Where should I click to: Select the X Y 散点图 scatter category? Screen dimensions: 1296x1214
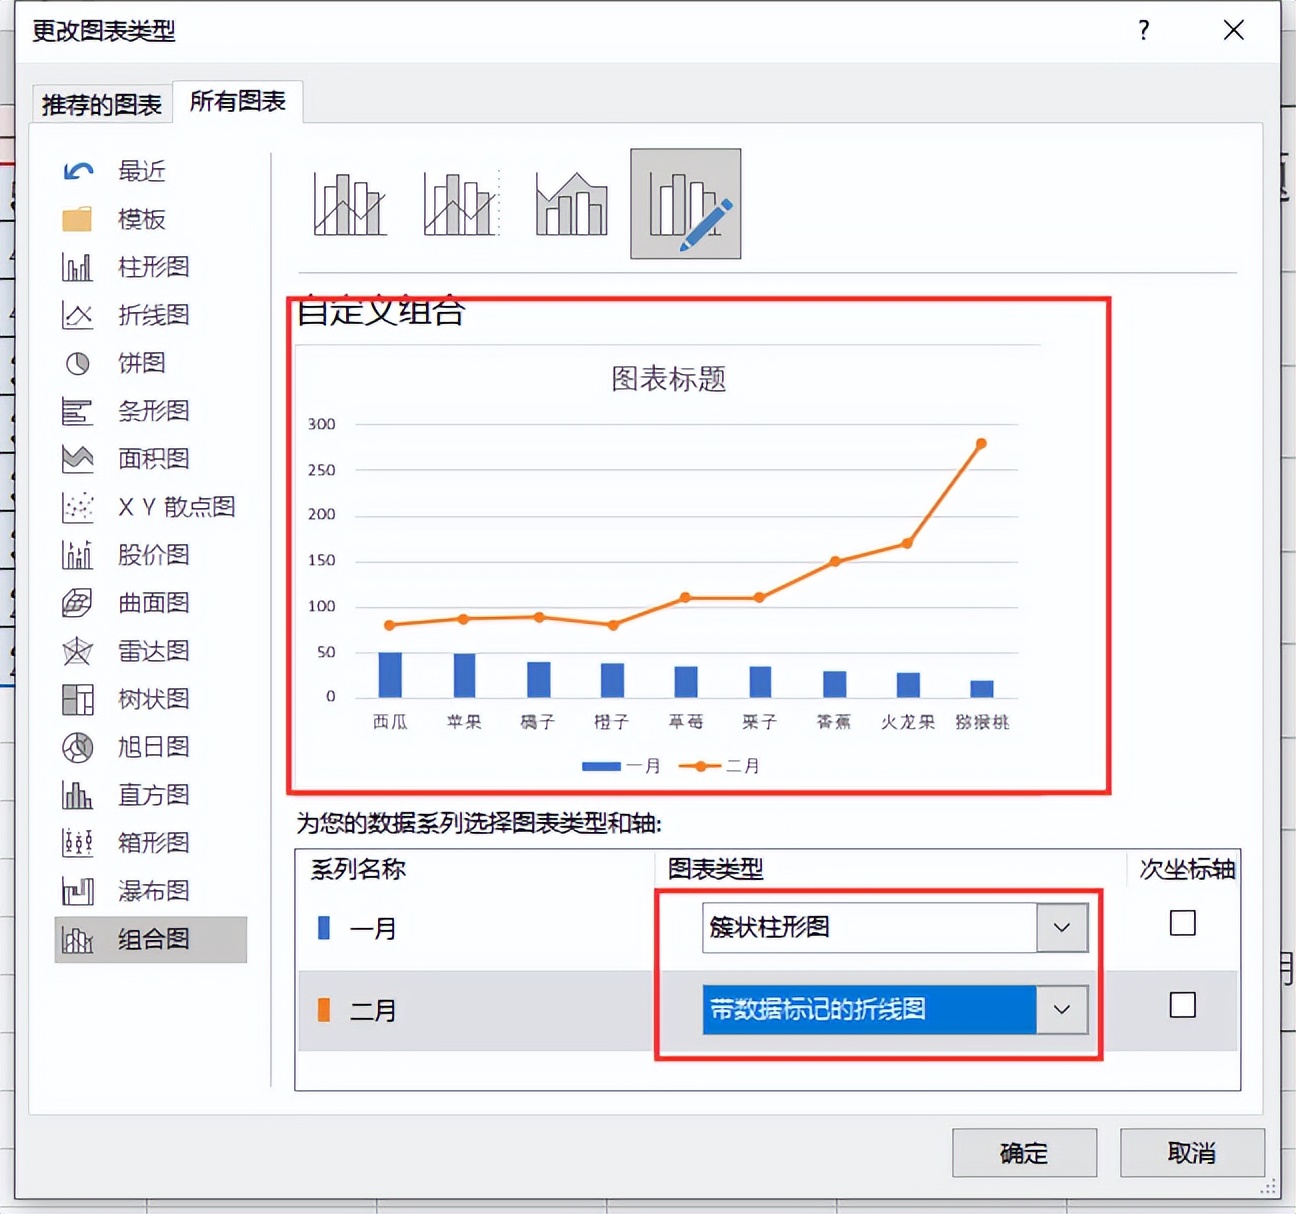(x=176, y=507)
